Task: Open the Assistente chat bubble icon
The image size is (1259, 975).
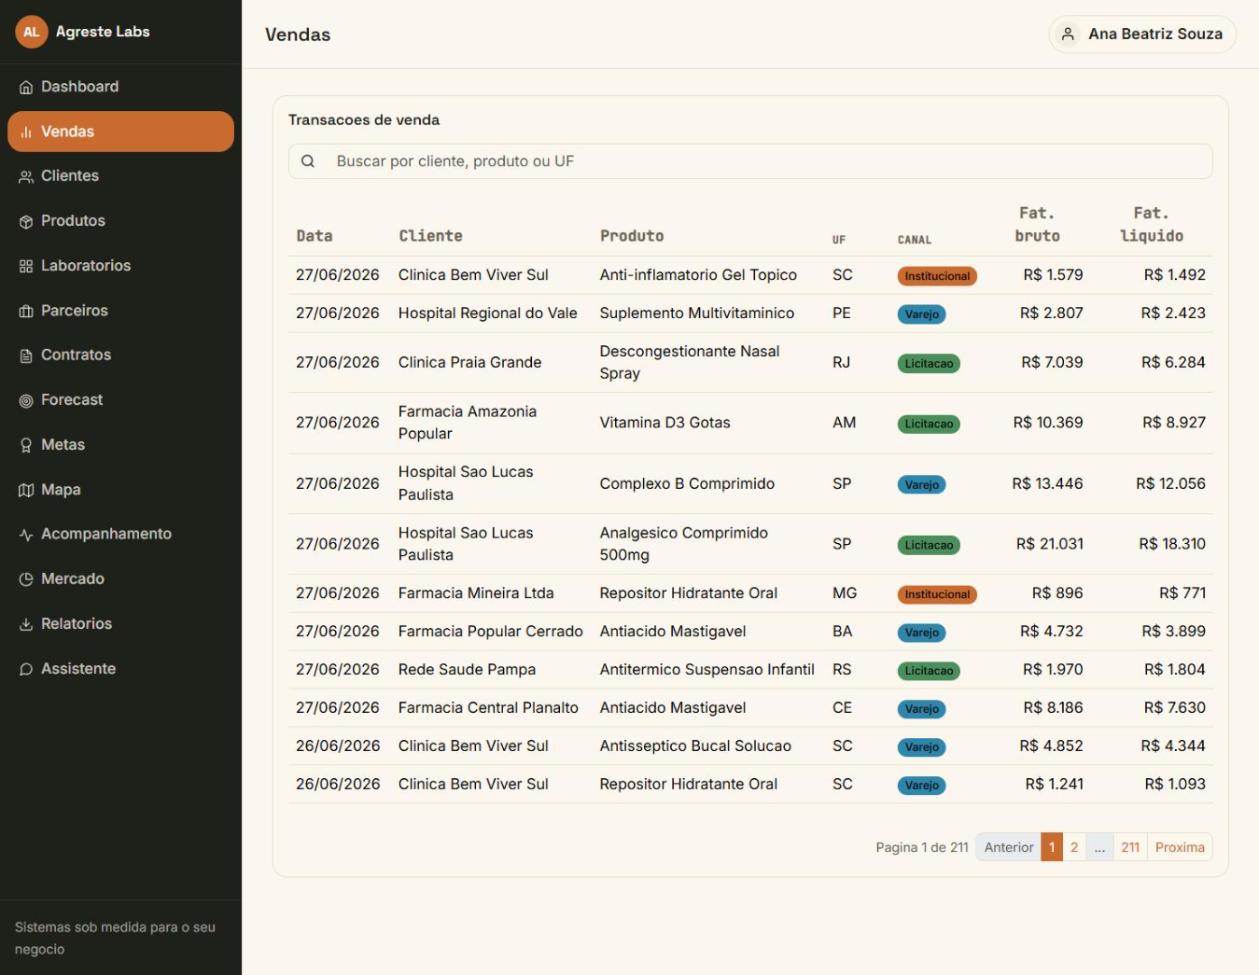Action: tap(26, 669)
